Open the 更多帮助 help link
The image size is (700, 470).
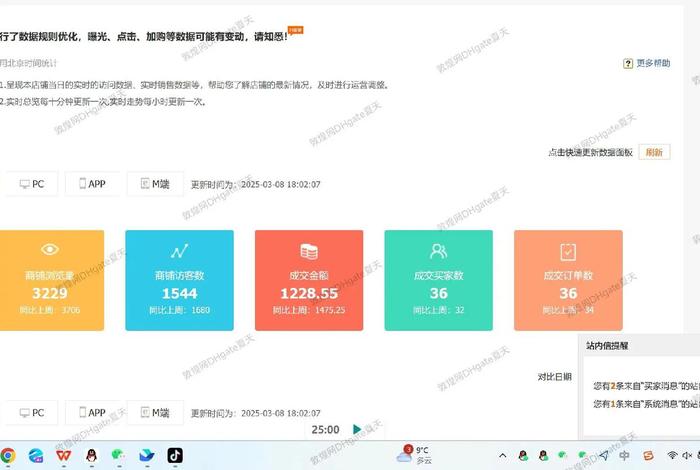[653, 63]
